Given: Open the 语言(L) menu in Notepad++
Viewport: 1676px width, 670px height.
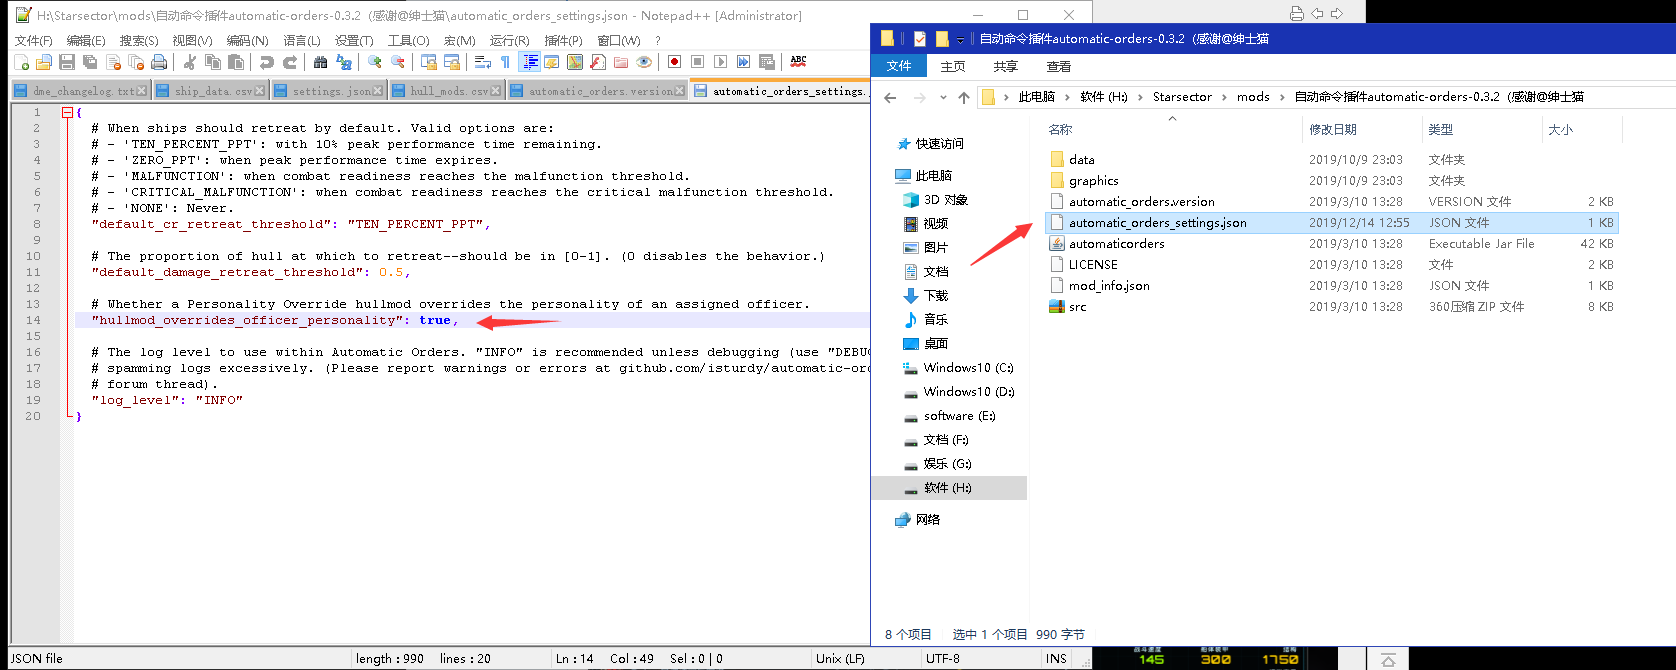Looking at the screenshot, I should pyautogui.click(x=301, y=40).
